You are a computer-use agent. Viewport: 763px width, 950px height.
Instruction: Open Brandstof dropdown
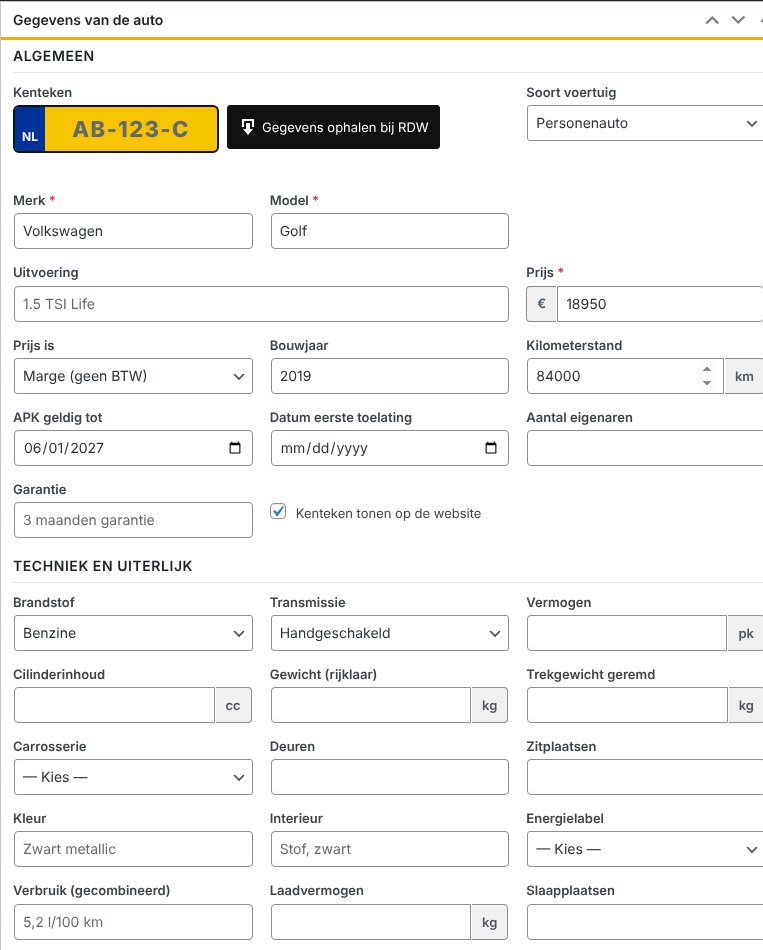click(x=133, y=633)
